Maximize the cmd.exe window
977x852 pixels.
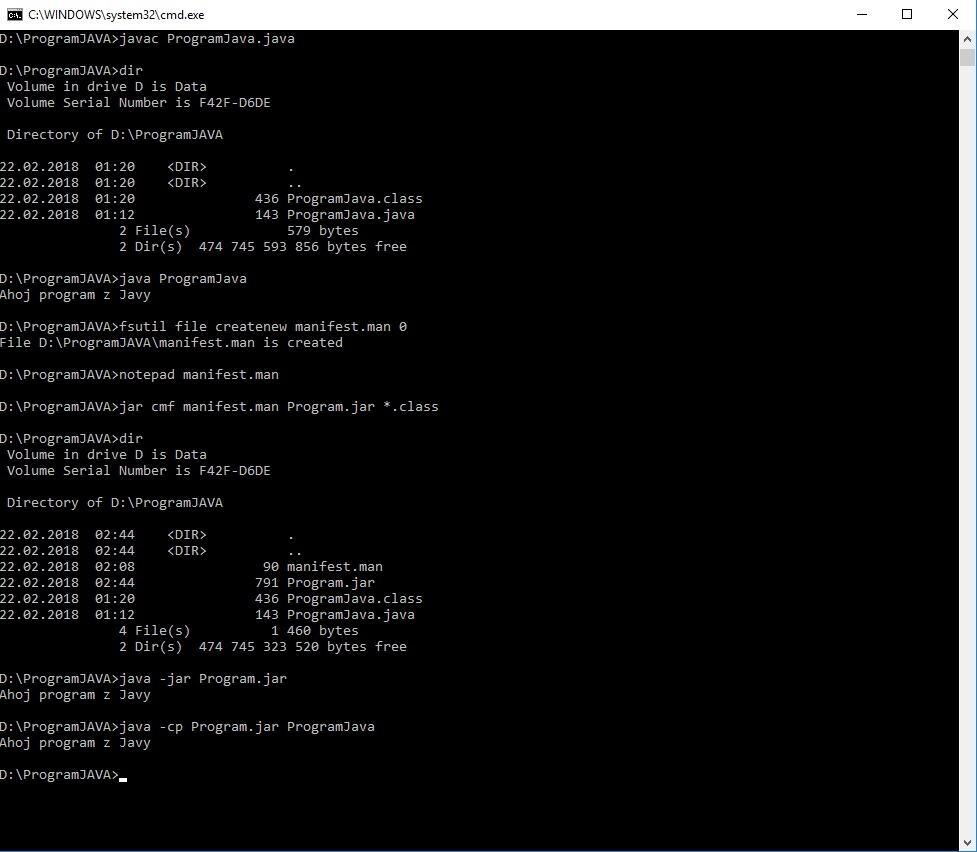click(x=907, y=14)
